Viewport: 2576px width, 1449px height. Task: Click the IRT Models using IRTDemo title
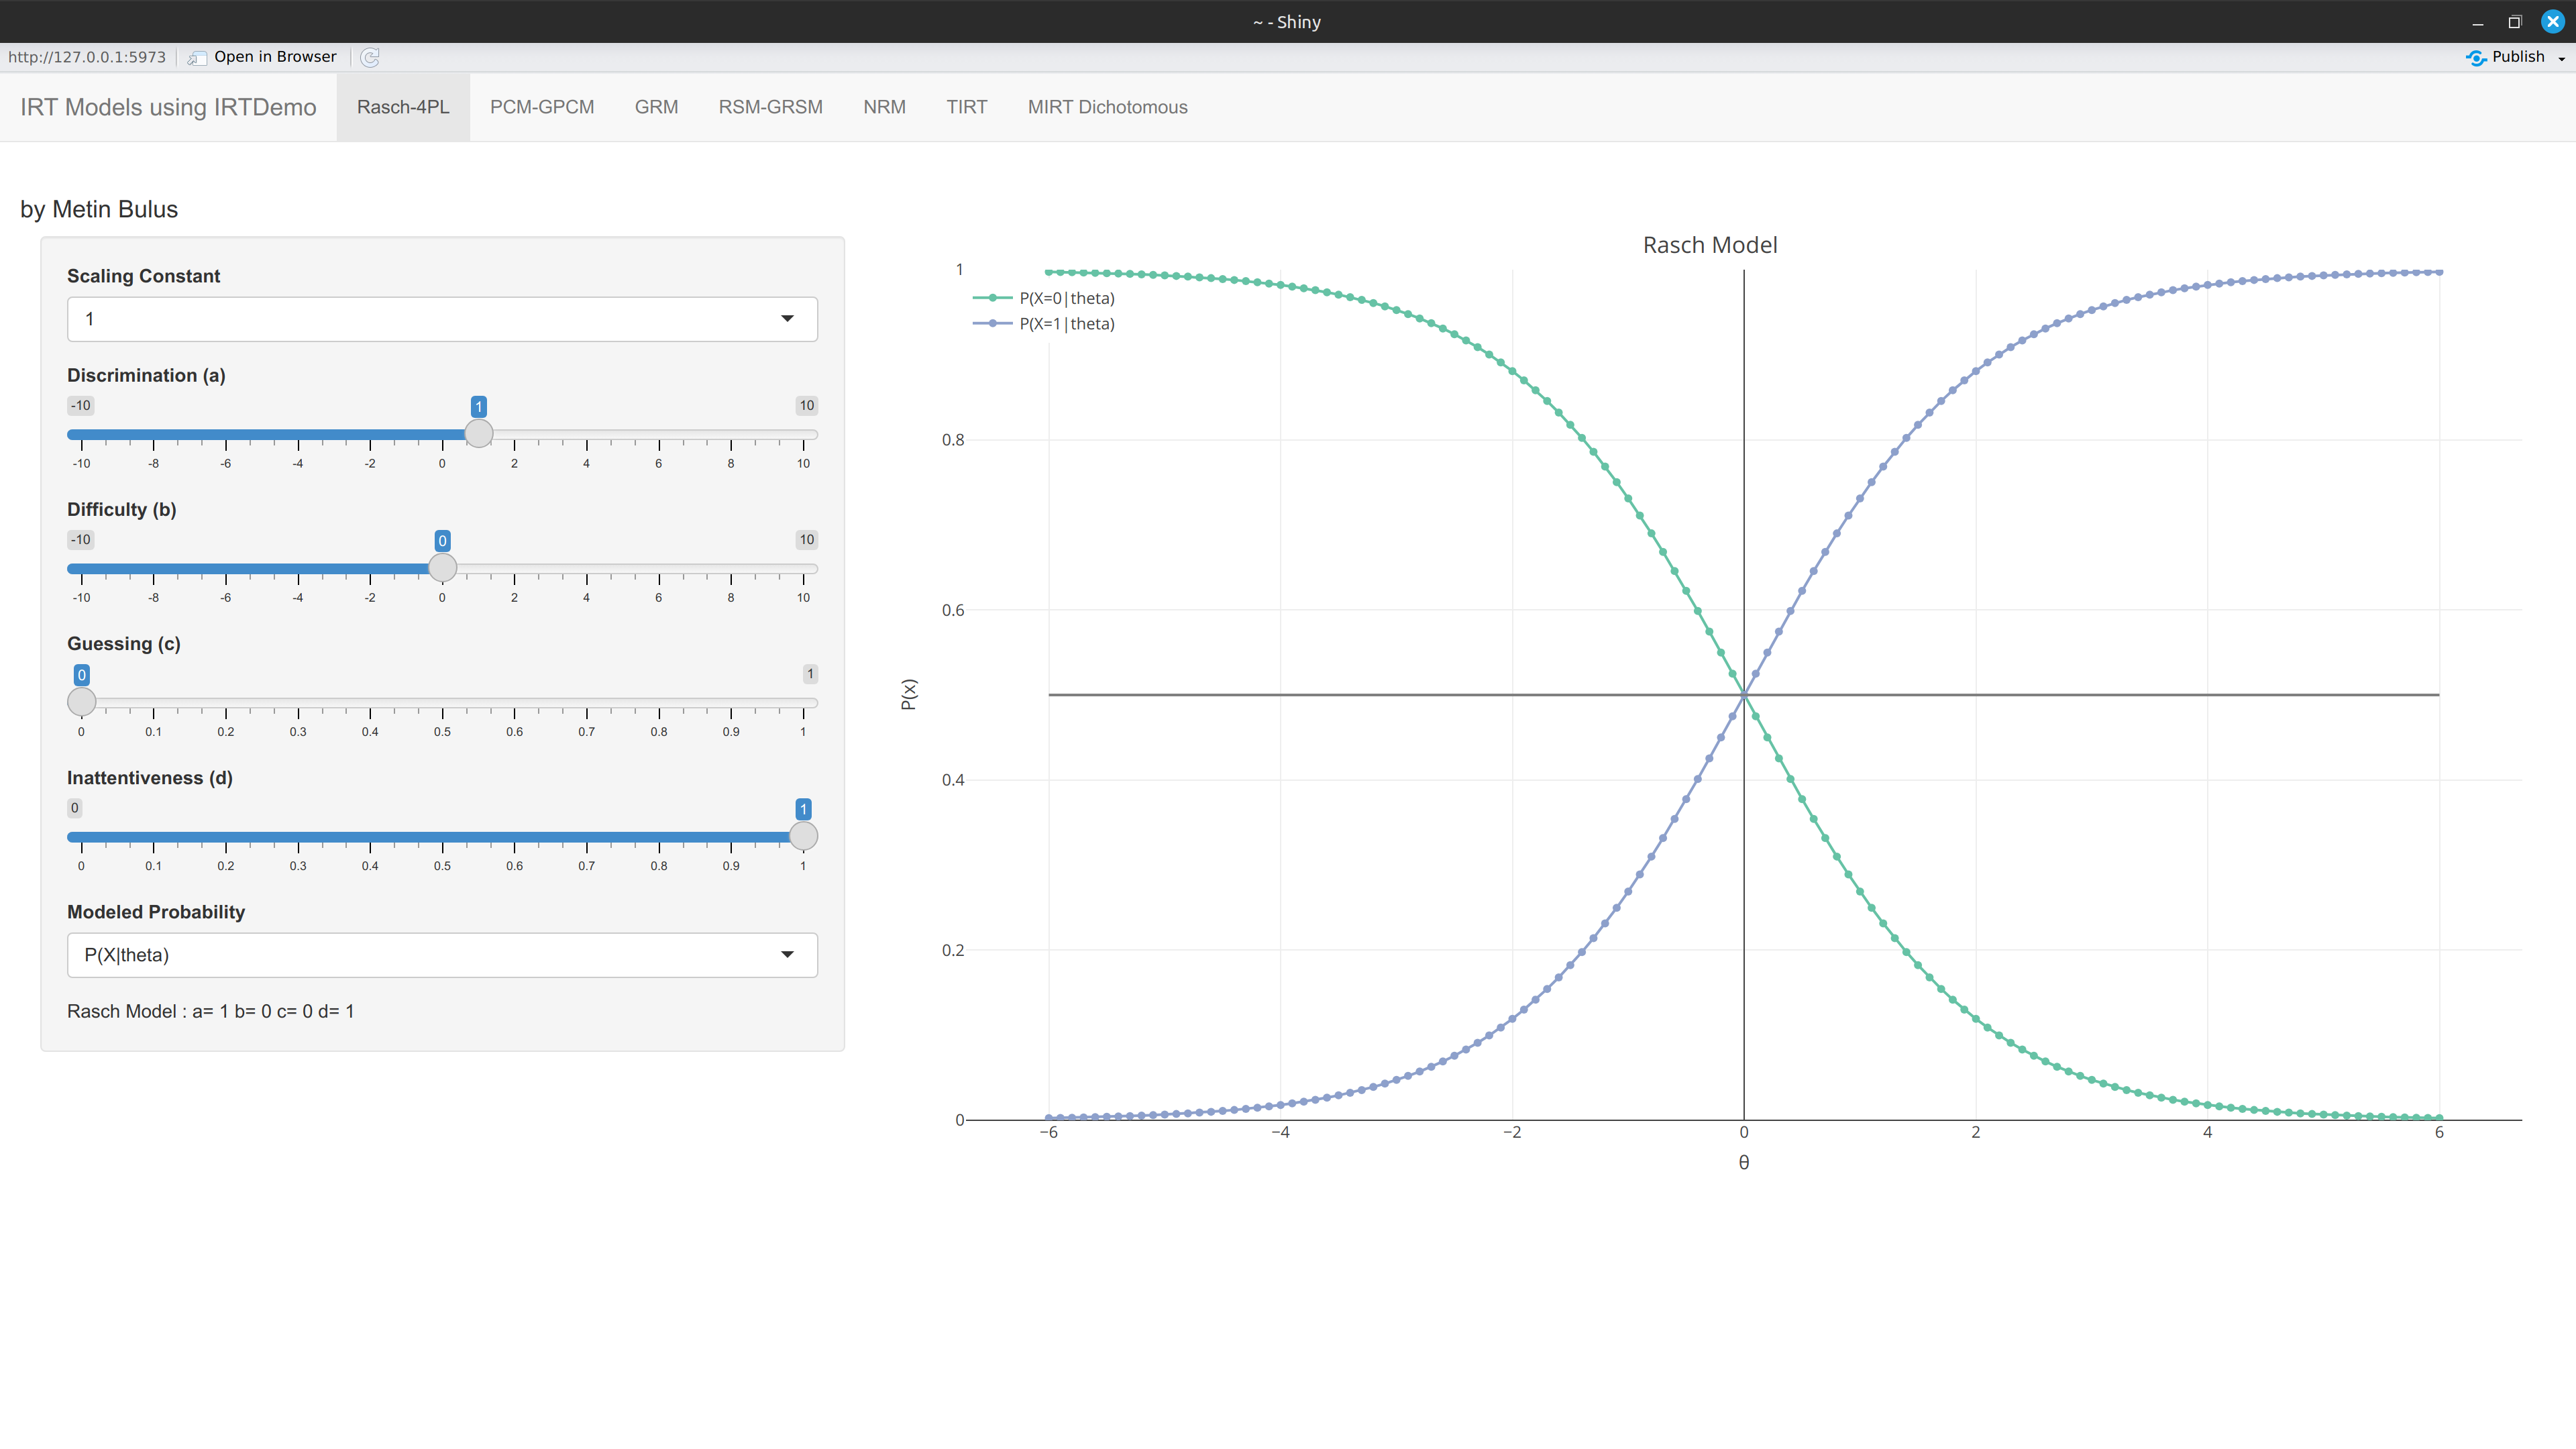[x=168, y=107]
